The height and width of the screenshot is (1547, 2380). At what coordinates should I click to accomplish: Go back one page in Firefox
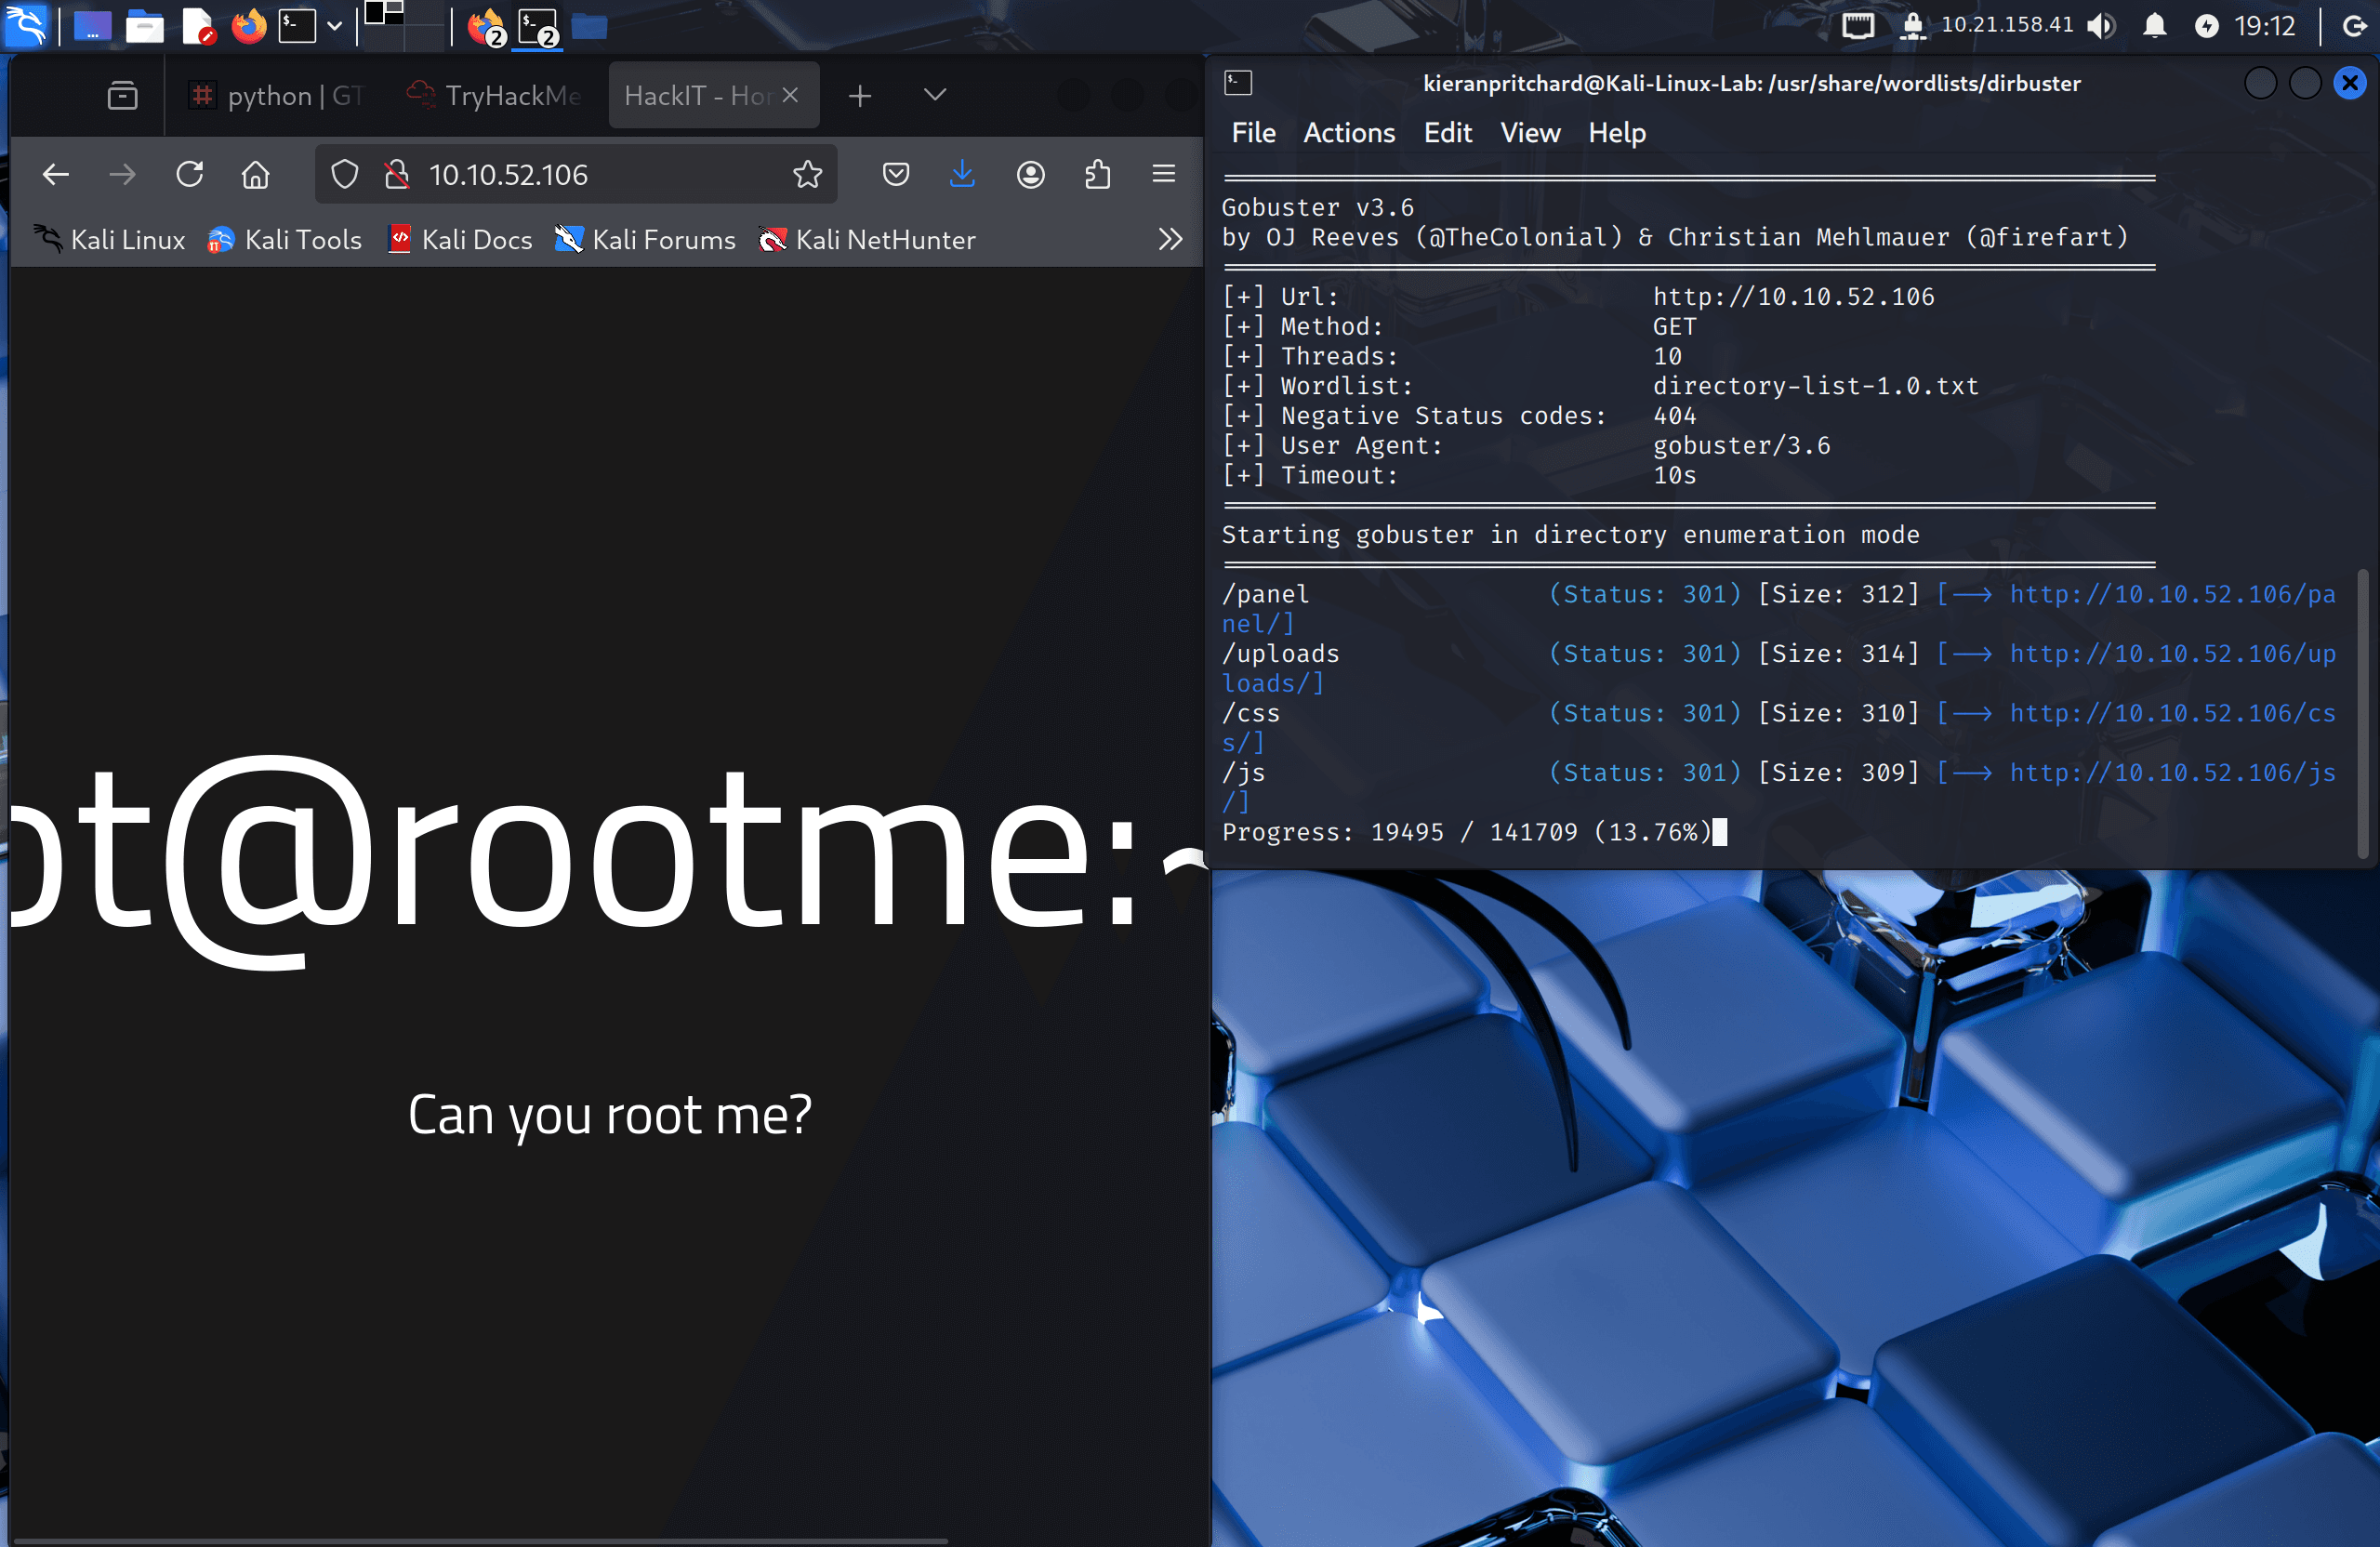[x=56, y=175]
